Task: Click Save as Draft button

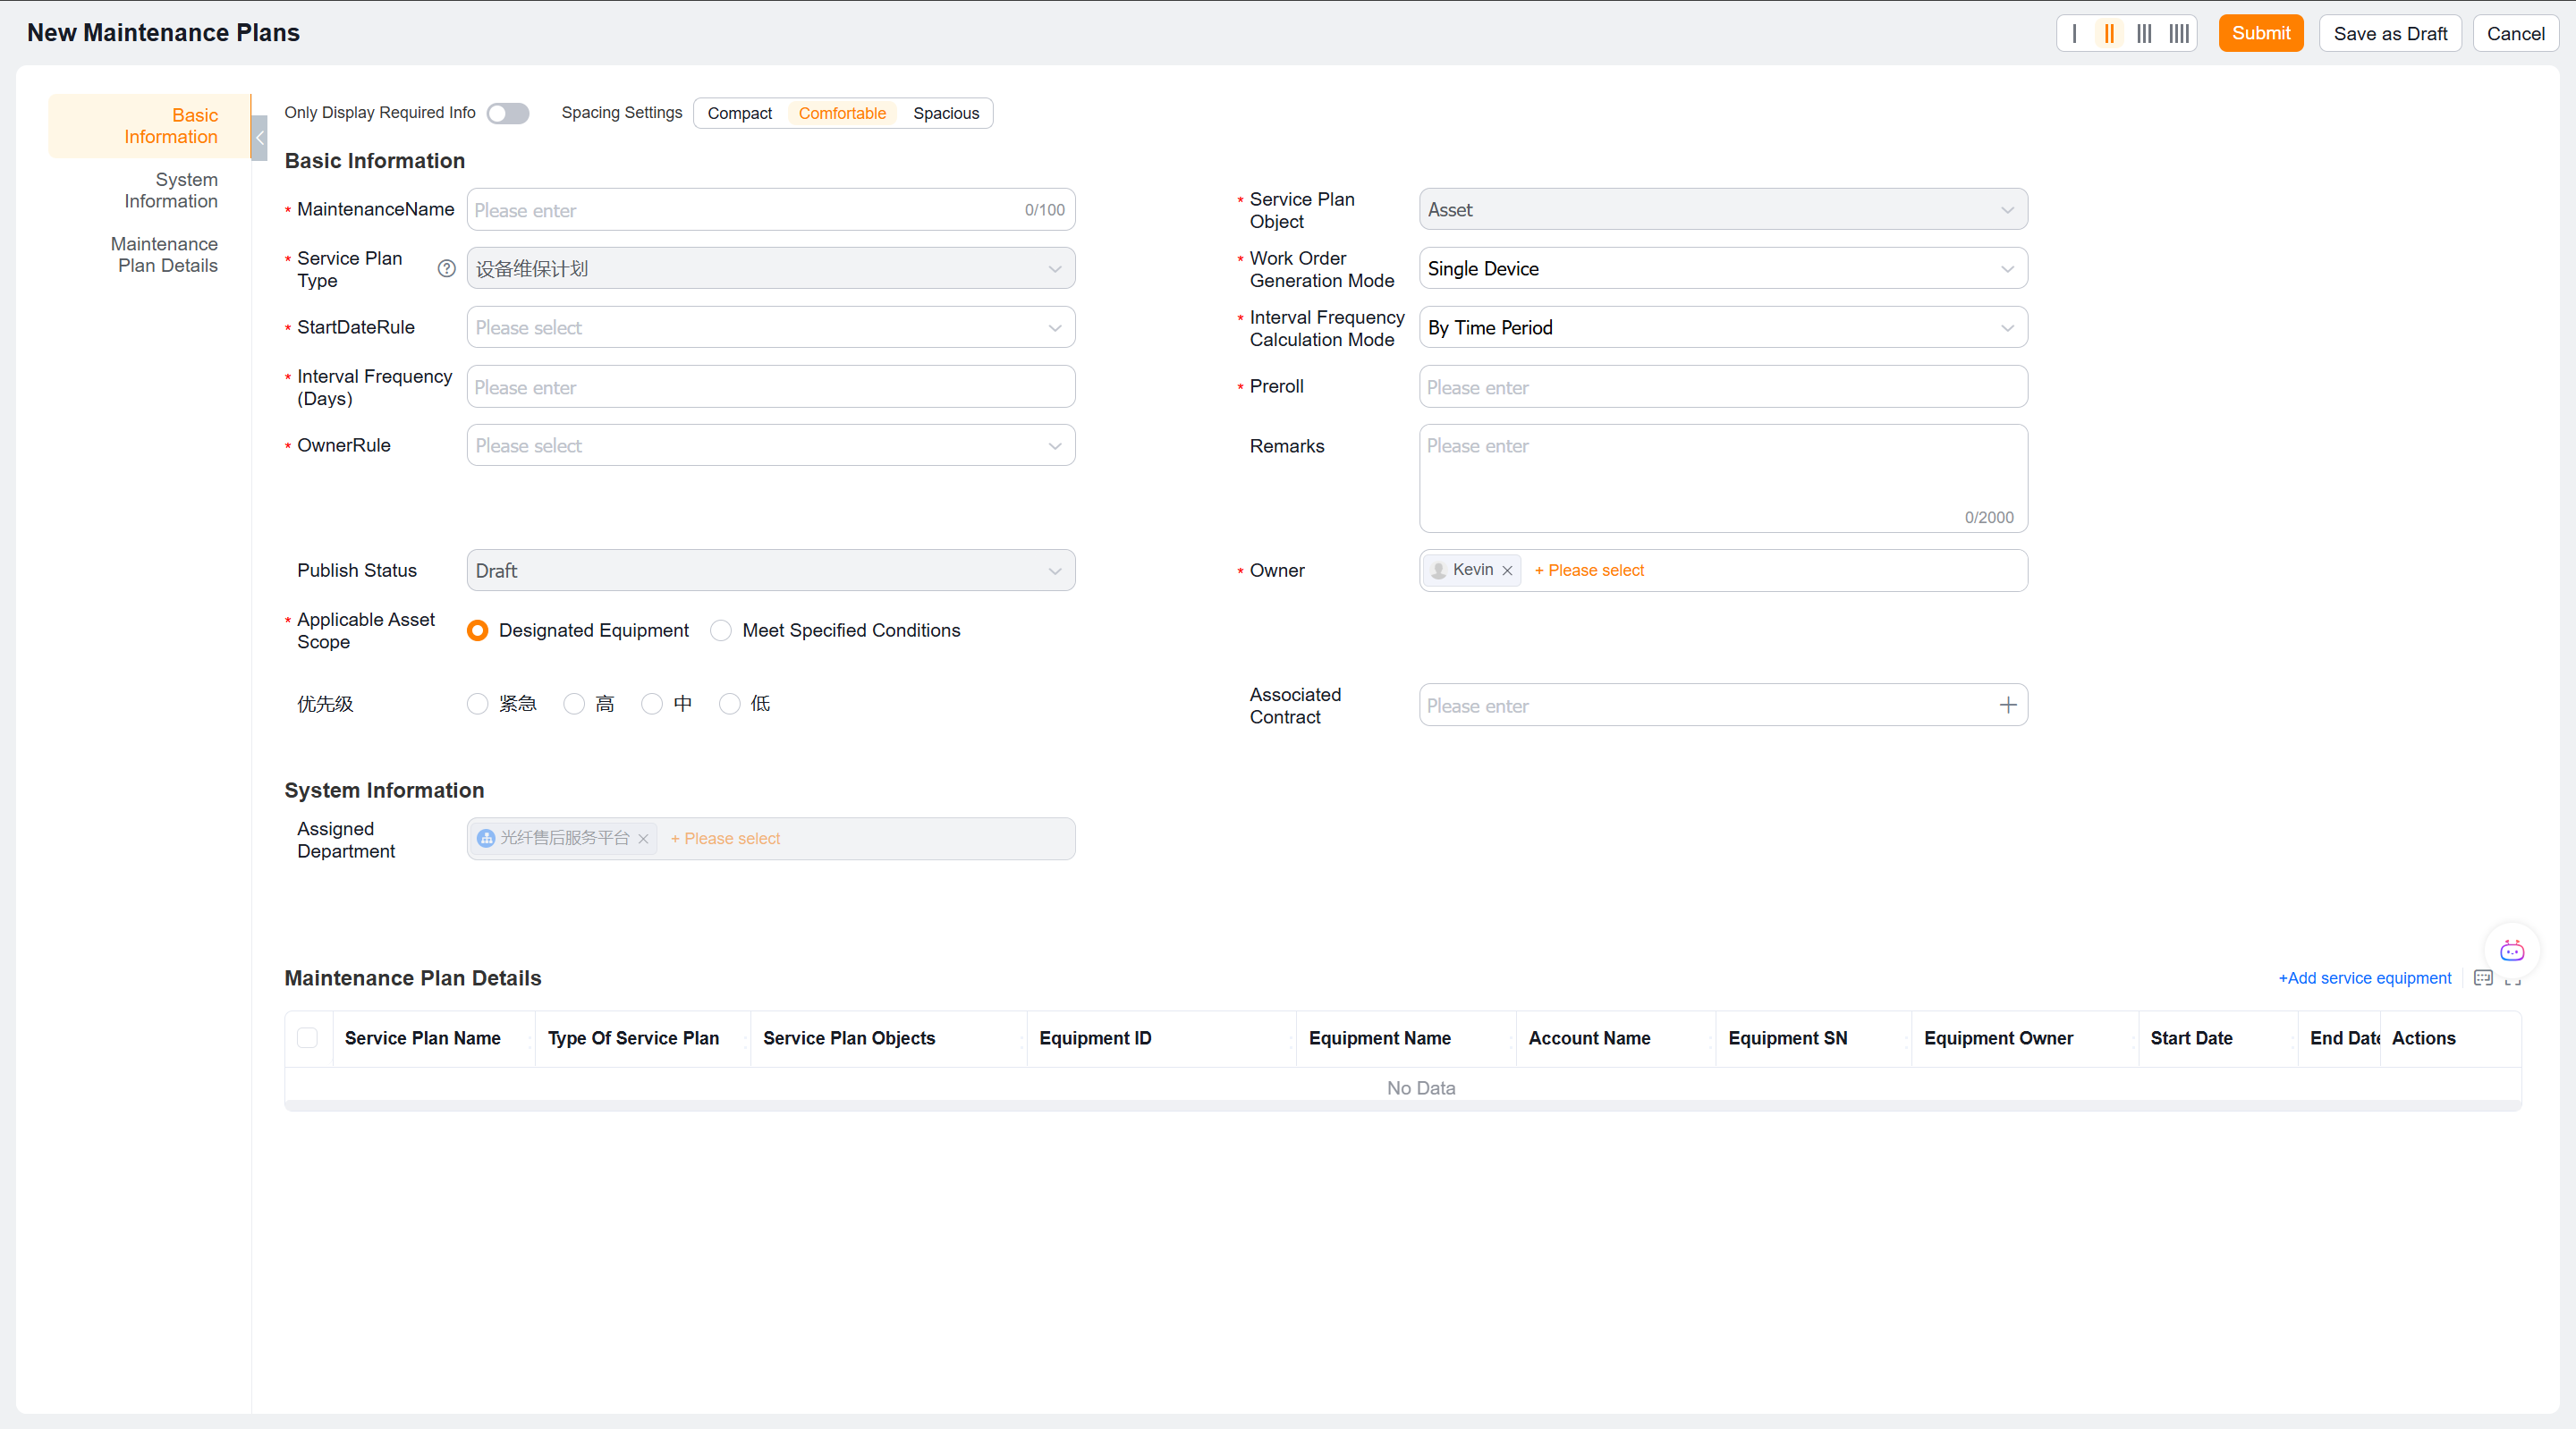Action: (x=2390, y=33)
